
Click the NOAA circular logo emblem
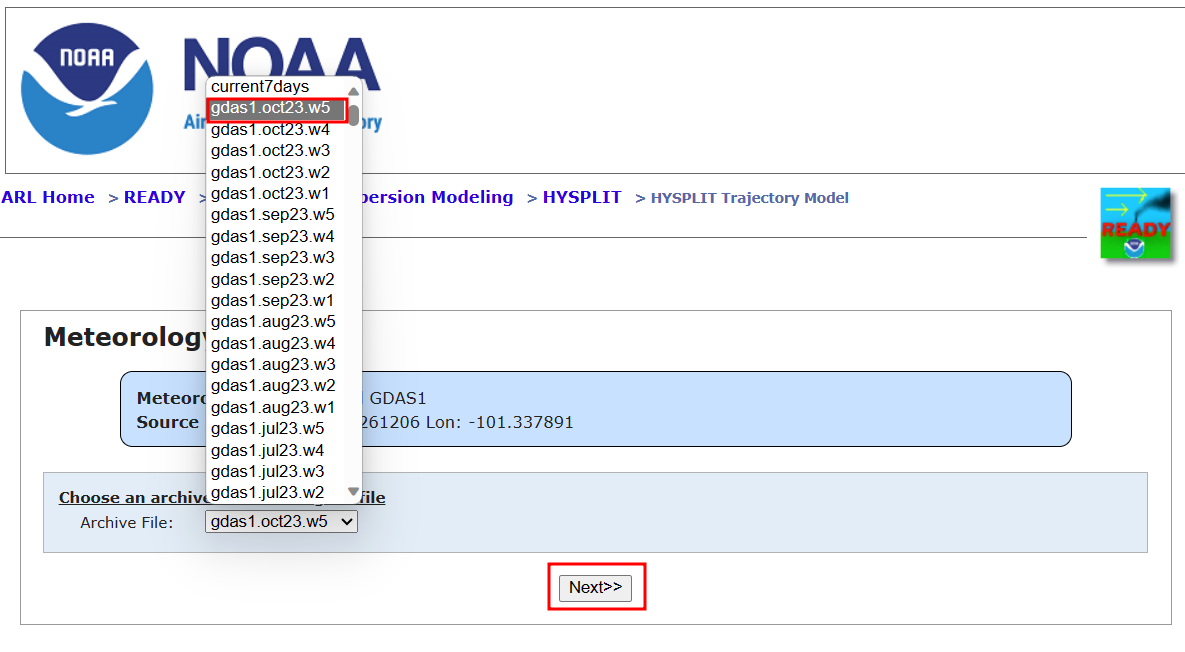87,89
